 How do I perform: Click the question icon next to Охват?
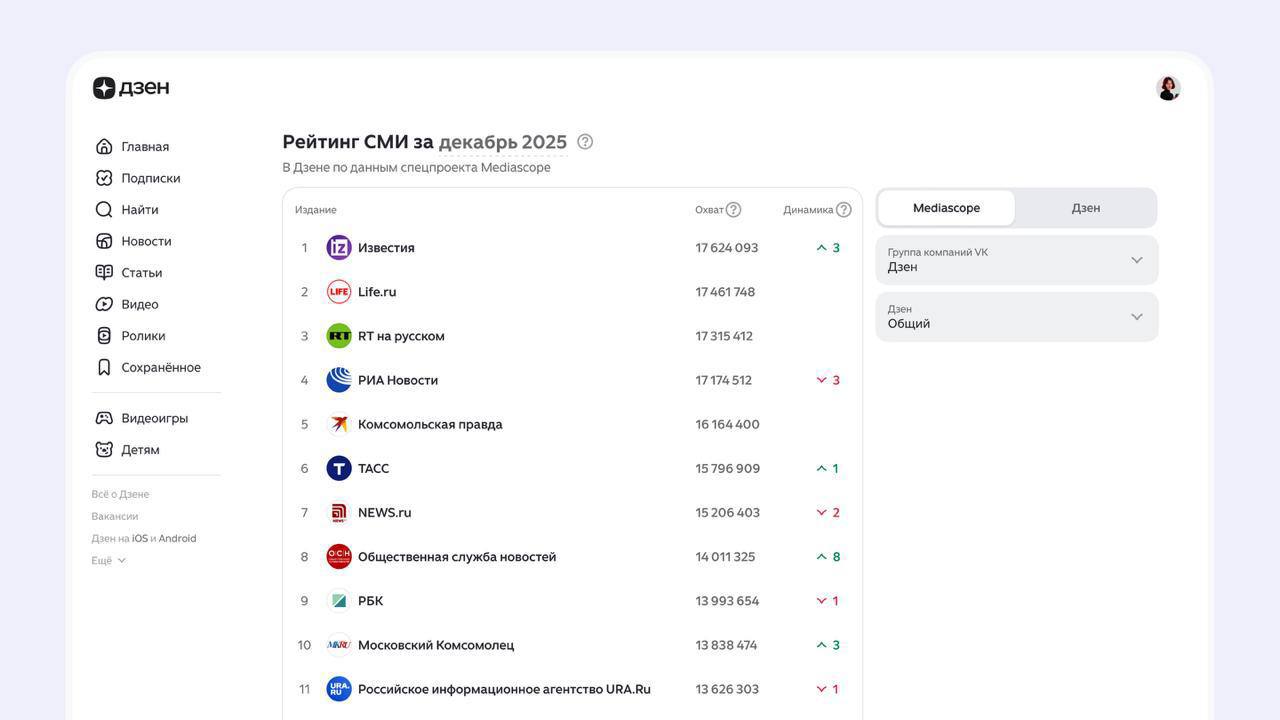pos(733,210)
